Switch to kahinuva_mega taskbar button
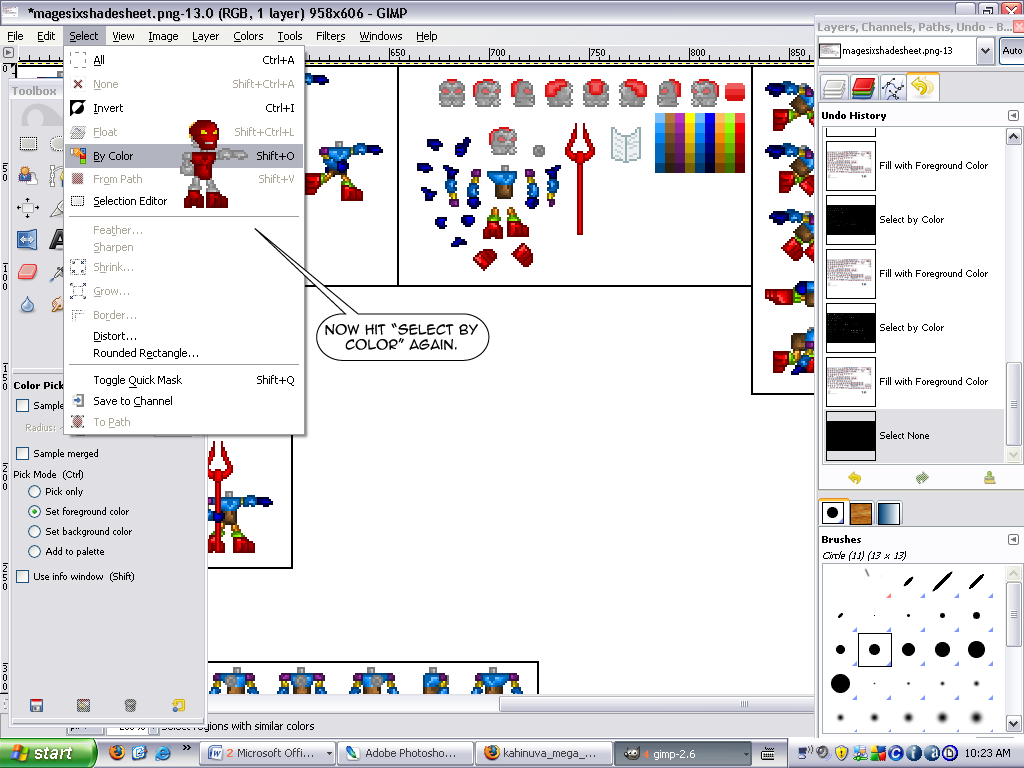Viewport: 1024px width, 768px height. [x=543, y=753]
